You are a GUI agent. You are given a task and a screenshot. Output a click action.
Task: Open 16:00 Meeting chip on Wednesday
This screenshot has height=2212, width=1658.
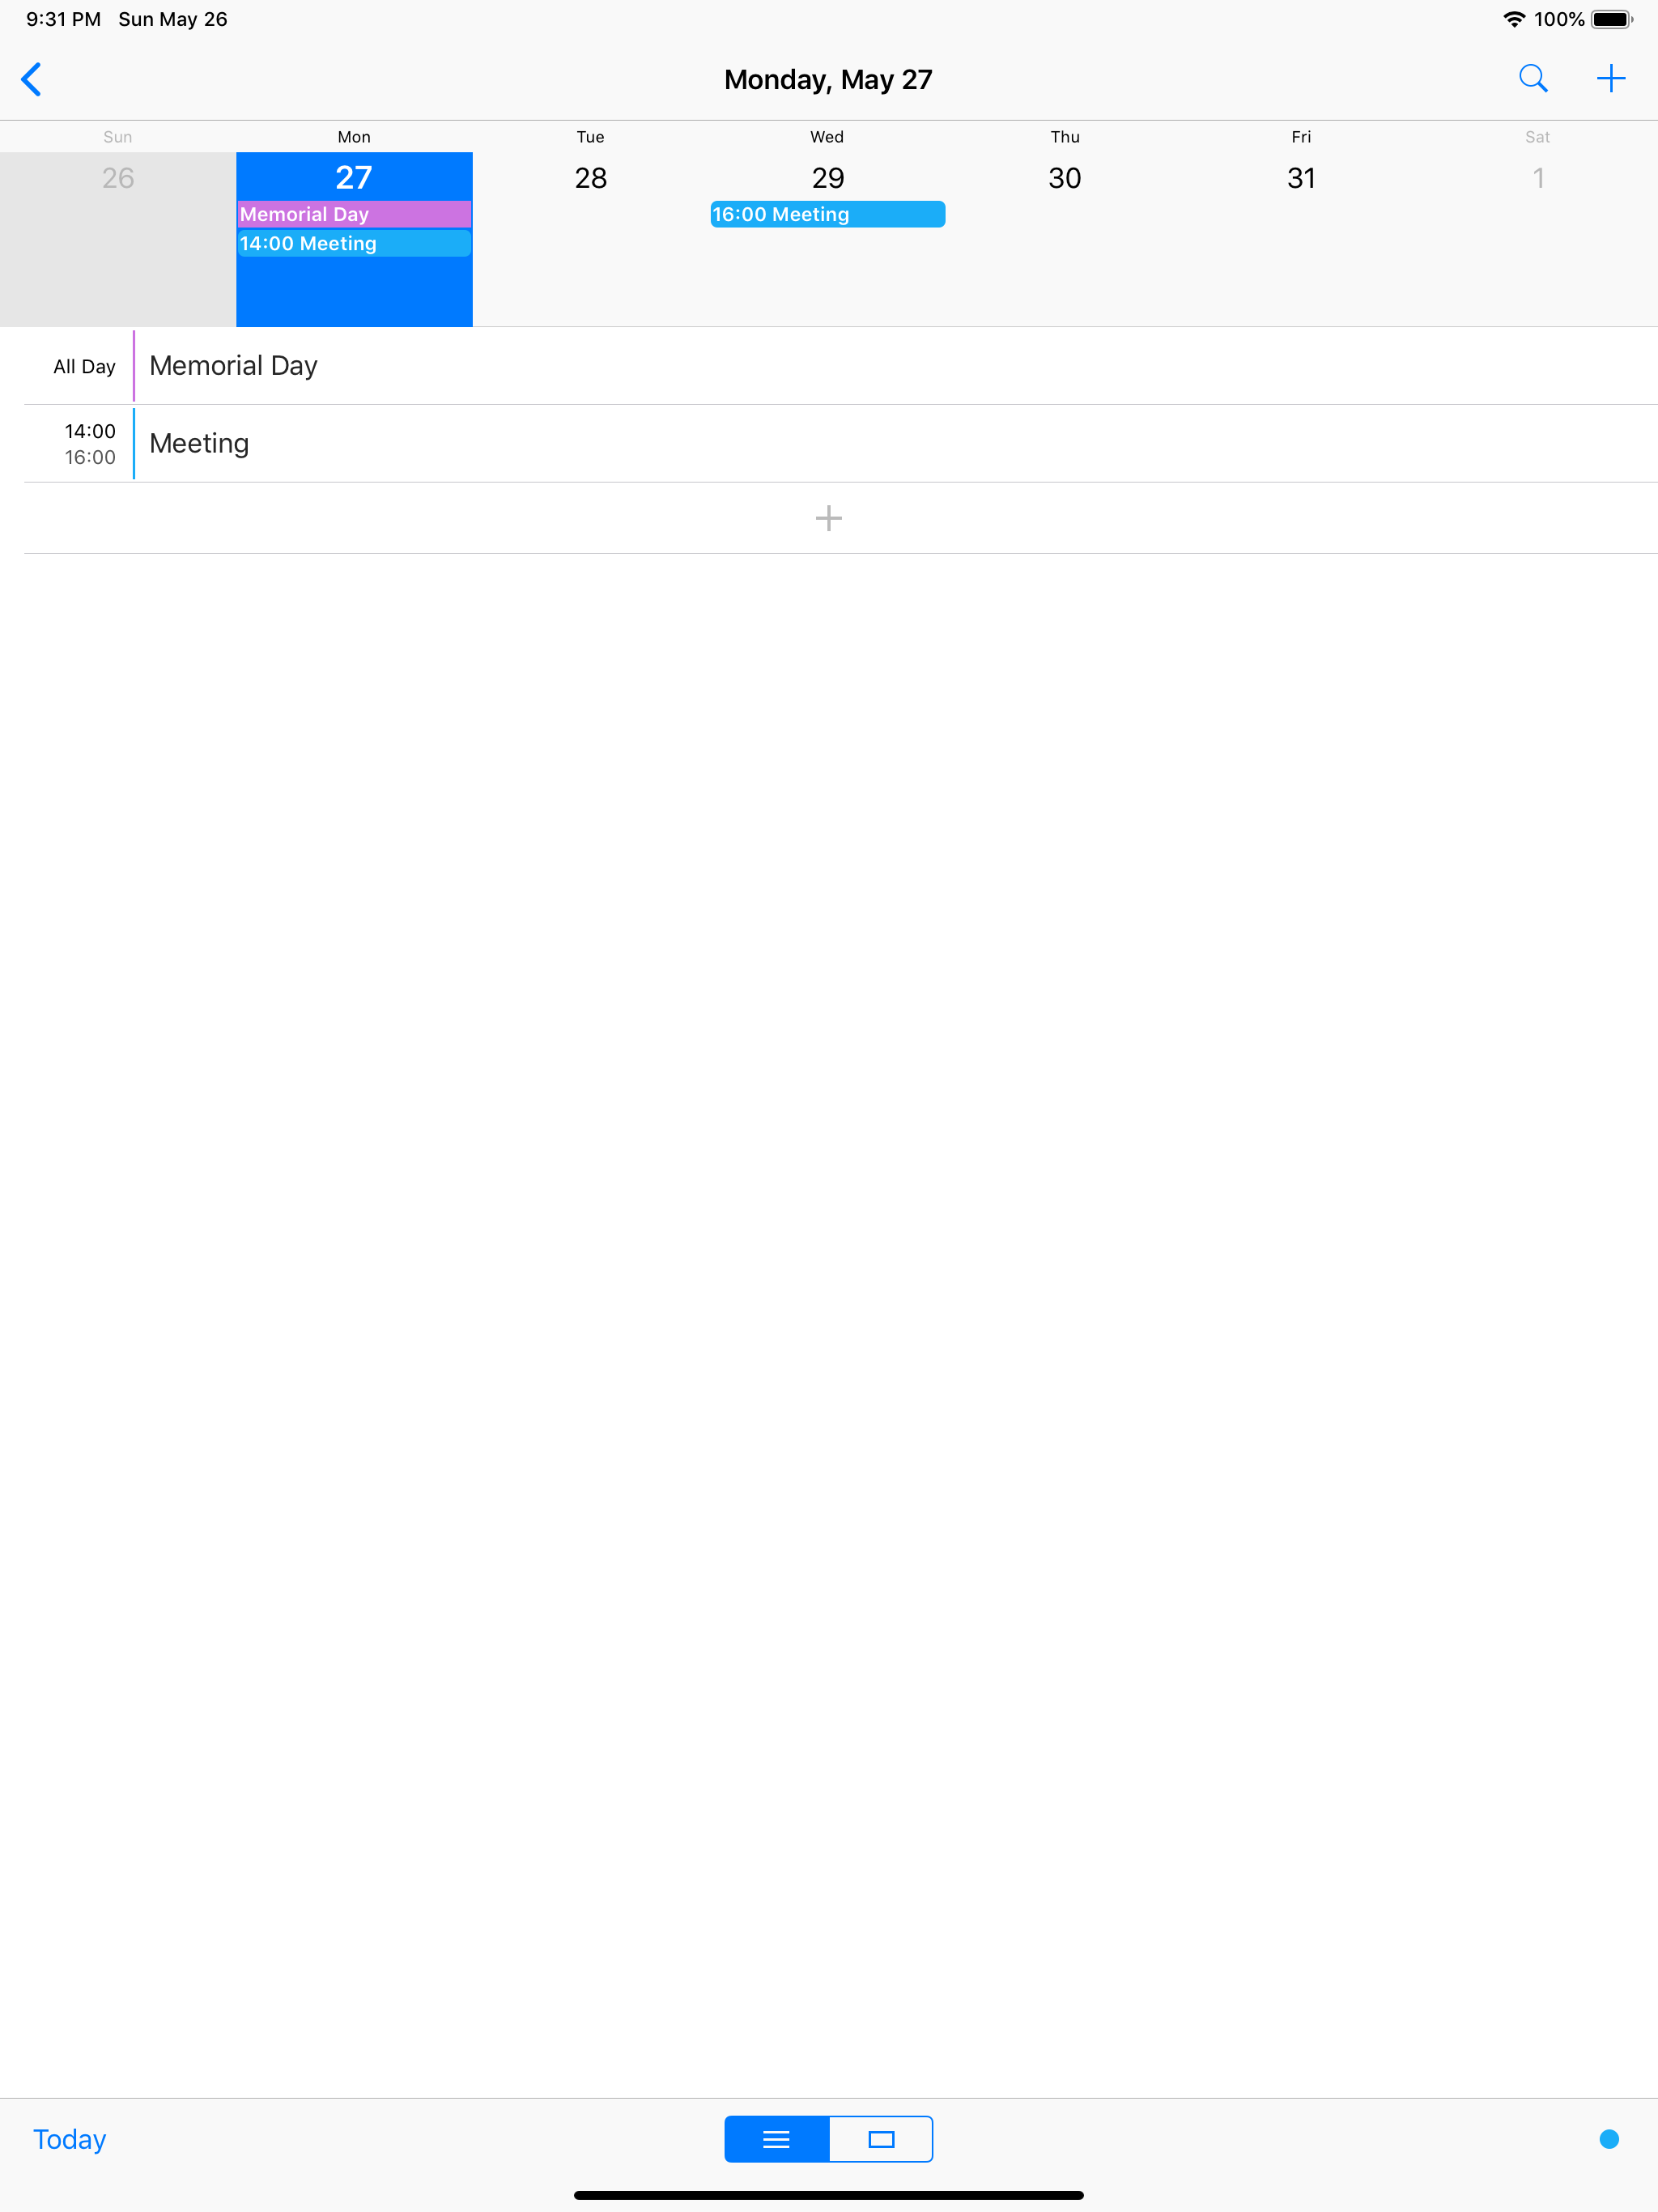pos(828,214)
